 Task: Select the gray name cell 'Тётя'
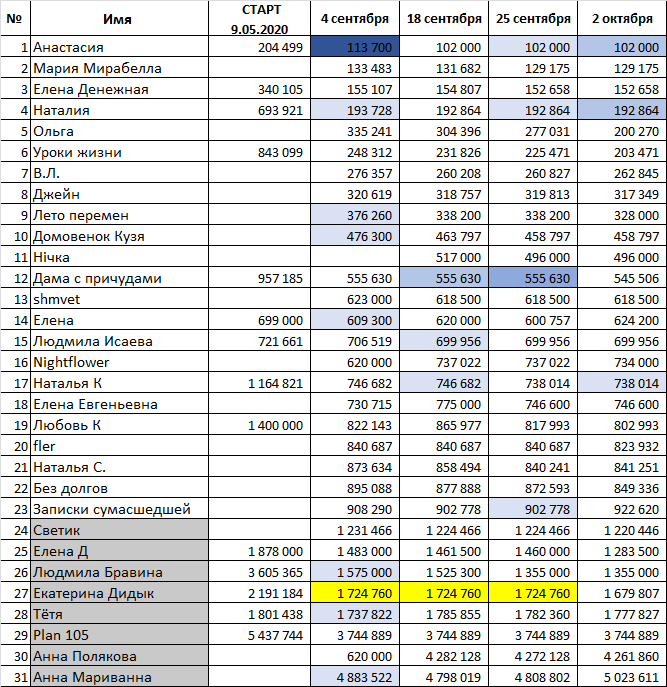point(119,614)
